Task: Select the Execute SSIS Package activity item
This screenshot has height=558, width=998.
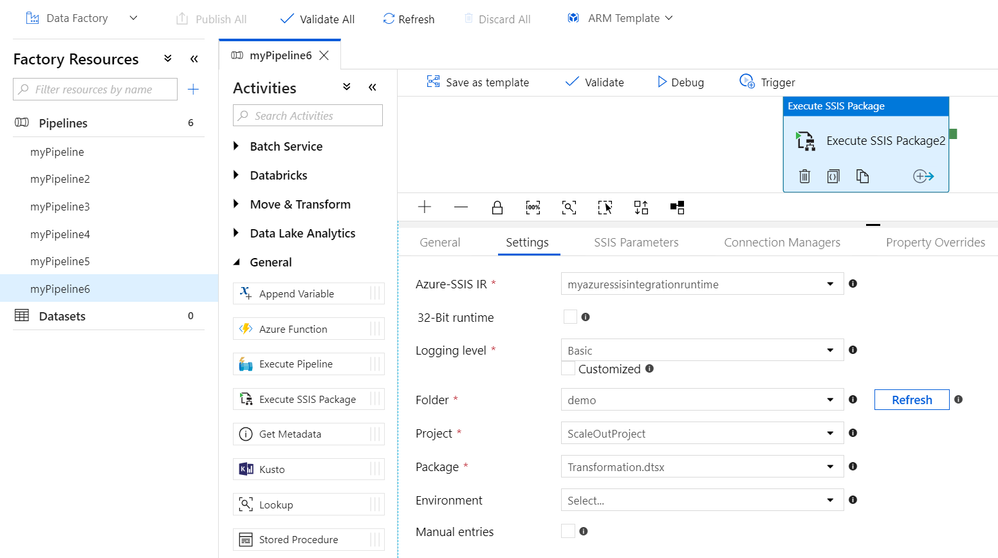Action: click(309, 399)
